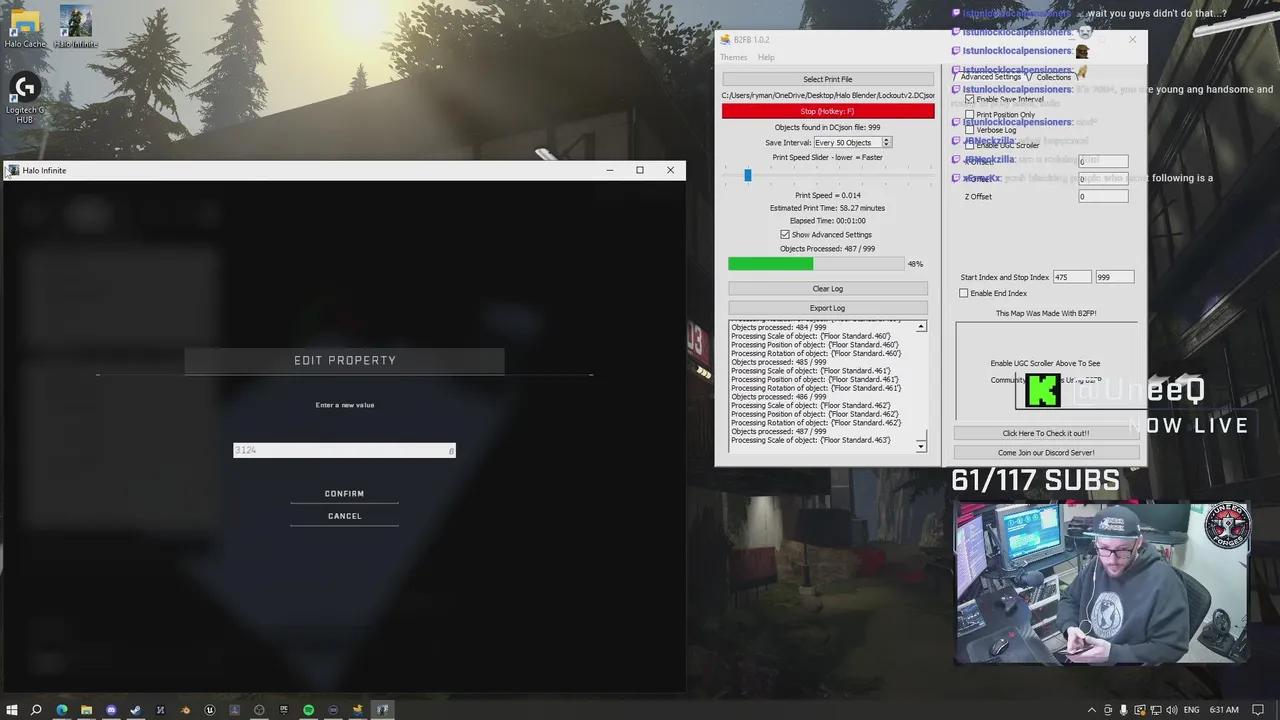Image resolution: width=1280 pixels, height=720 pixels.
Task: Switch to Halo Infinite taskbar icon
Action: (x=383, y=710)
